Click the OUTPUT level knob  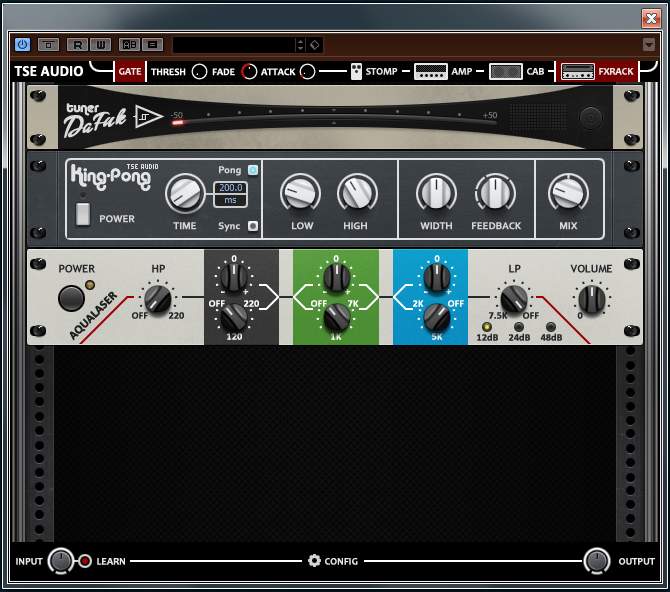(597, 561)
